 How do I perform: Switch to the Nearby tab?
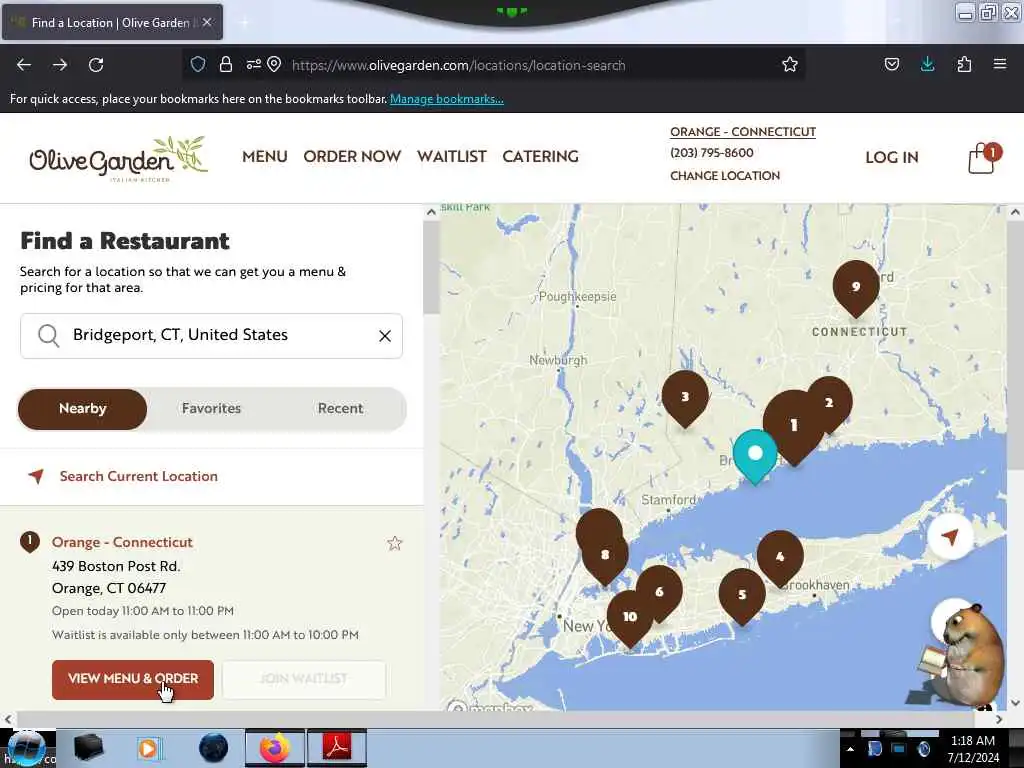[x=82, y=409]
